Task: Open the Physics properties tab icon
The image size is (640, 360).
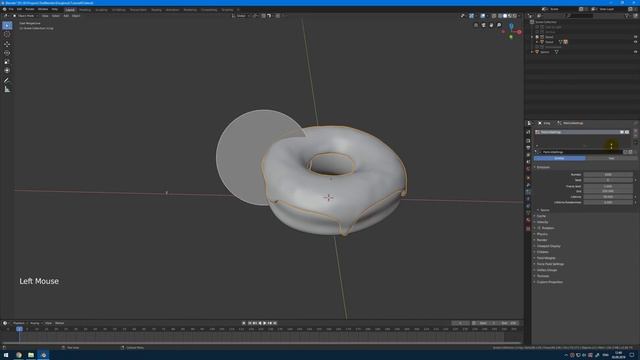Action: click(528, 199)
